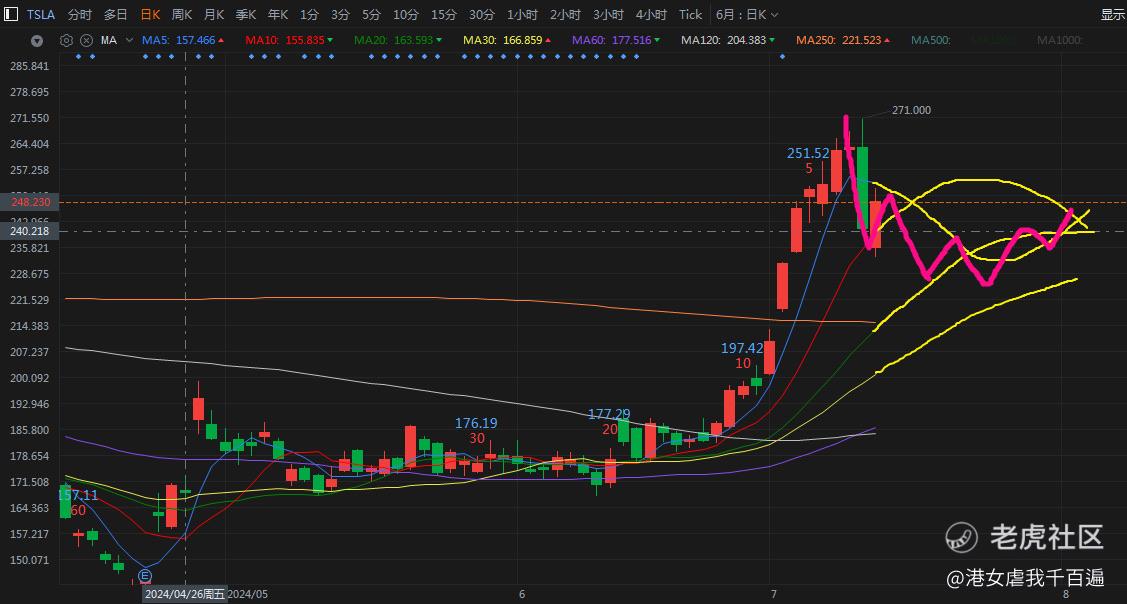Screen dimensions: 1127x604
Task: Select the 2小时 two-hour interval
Action: (x=566, y=14)
